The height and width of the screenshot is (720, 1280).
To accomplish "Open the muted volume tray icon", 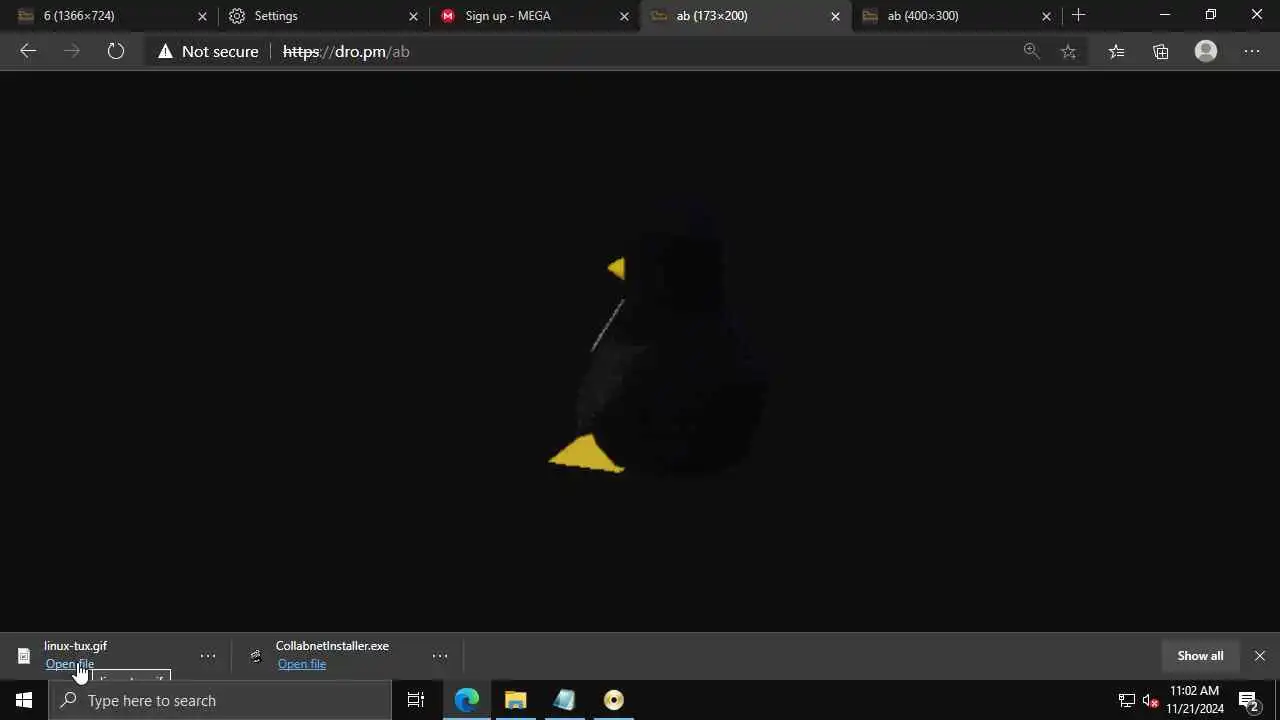I will pos(1151,700).
